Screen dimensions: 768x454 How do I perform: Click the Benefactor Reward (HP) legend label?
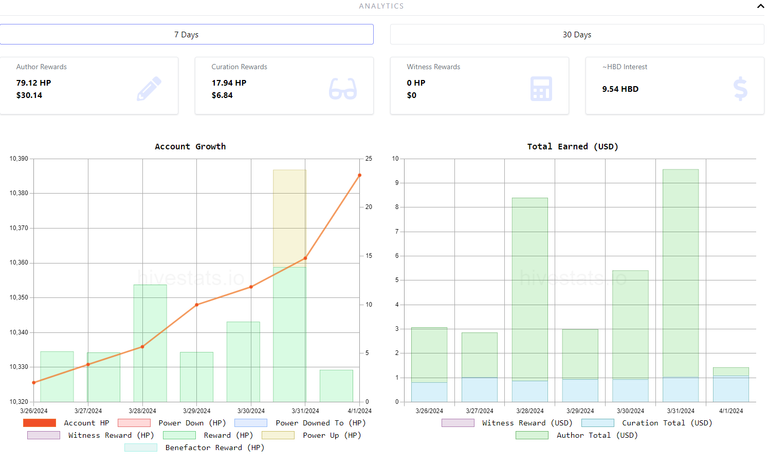click(215, 447)
